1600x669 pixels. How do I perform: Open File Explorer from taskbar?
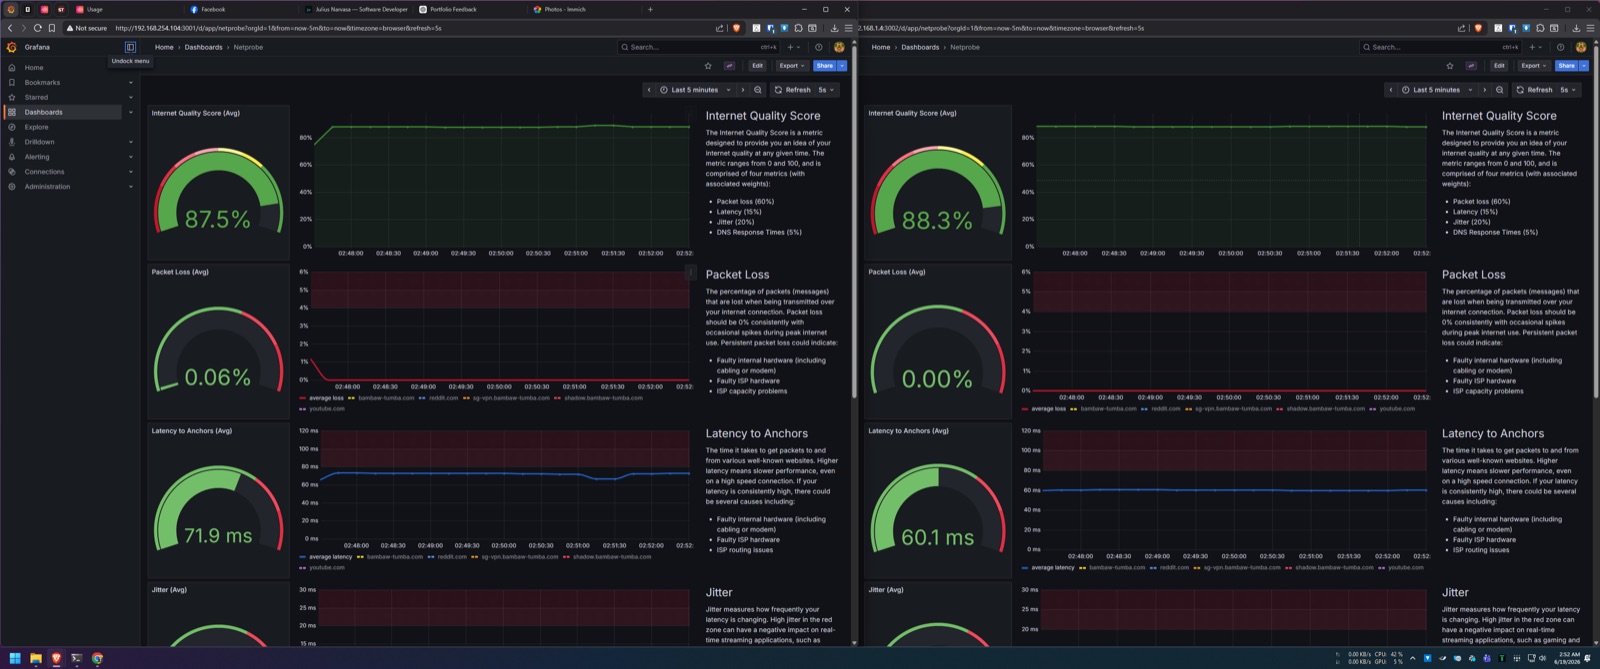click(x=35, y=658)
